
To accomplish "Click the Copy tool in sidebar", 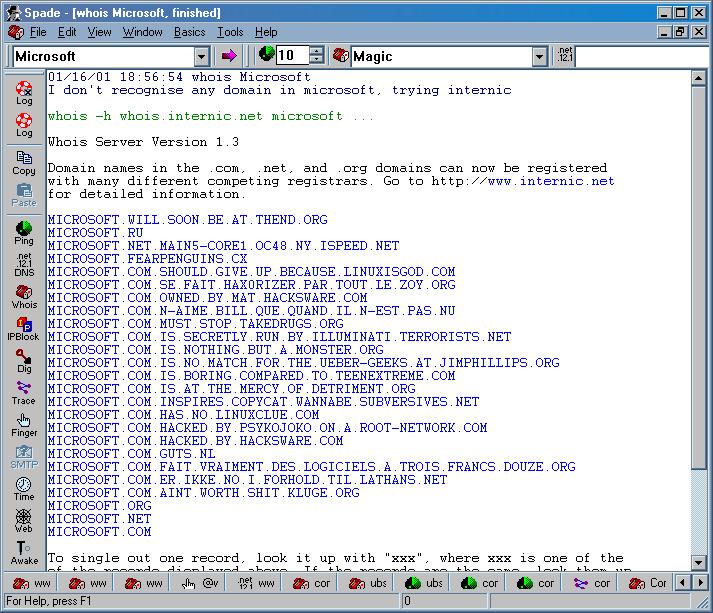I will click(x=24, y=163).
